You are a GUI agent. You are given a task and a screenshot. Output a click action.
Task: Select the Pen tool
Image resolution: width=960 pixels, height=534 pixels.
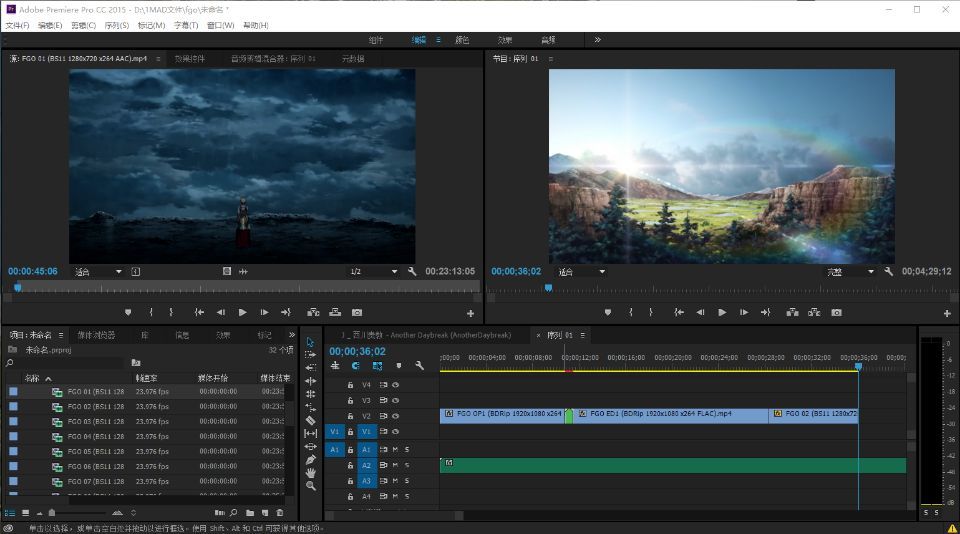pyautogui.click(x=310, y=459)
